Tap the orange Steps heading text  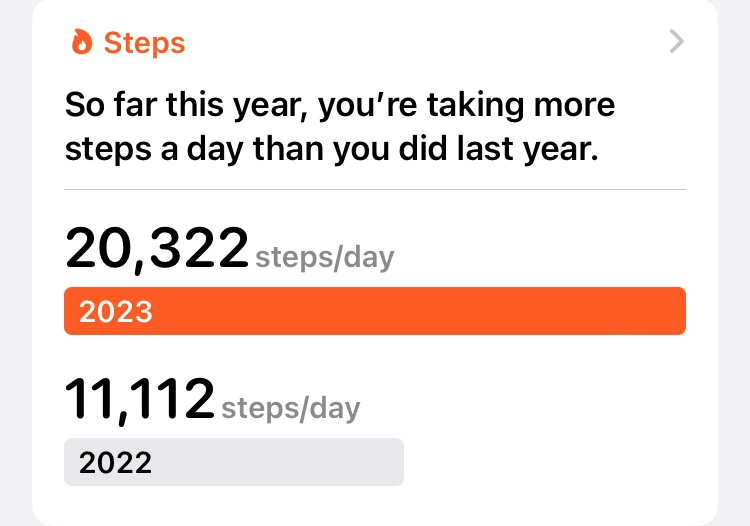point(144,43)
